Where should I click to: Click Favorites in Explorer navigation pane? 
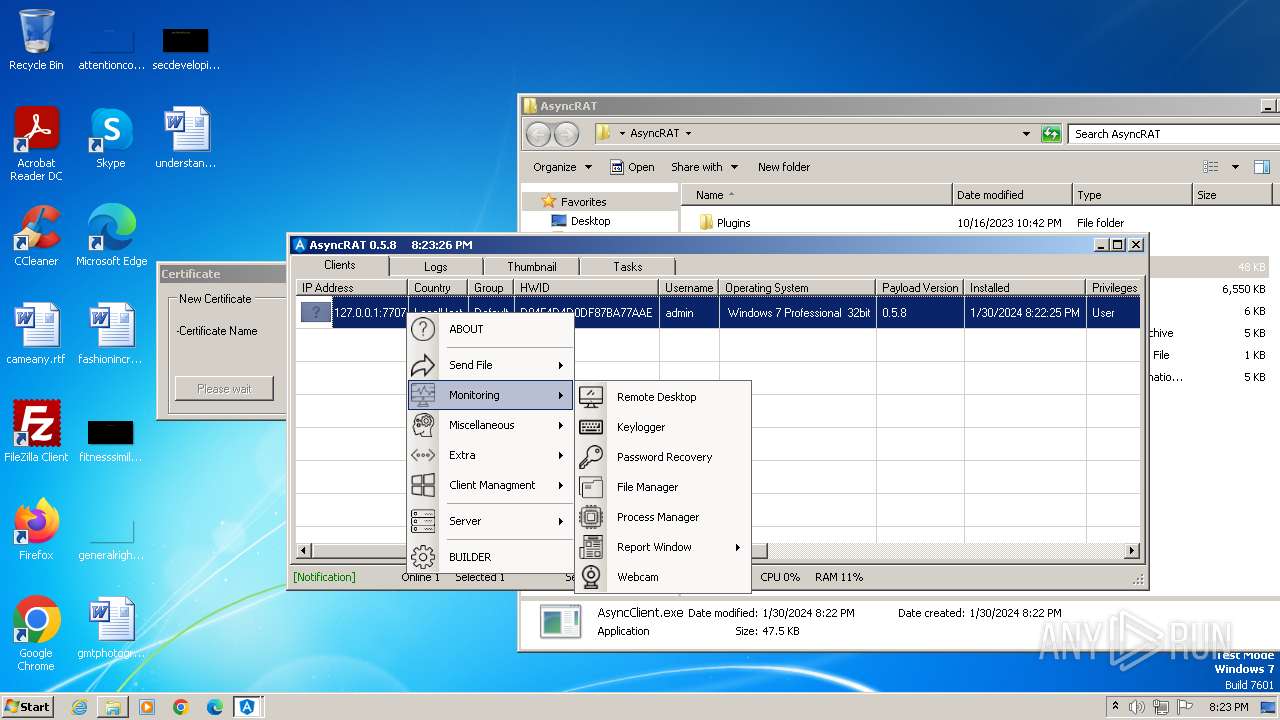(583, 201)
